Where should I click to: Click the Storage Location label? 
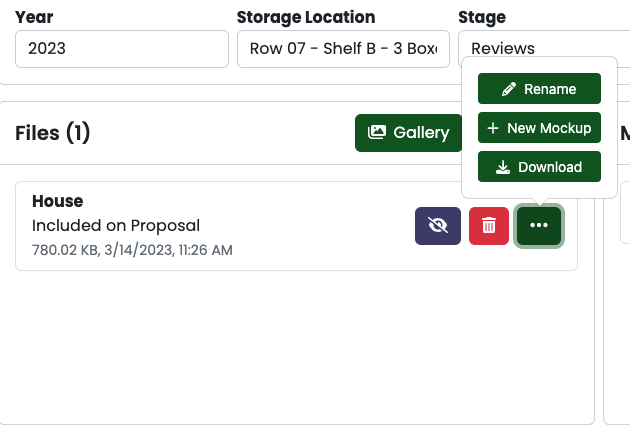306,17
